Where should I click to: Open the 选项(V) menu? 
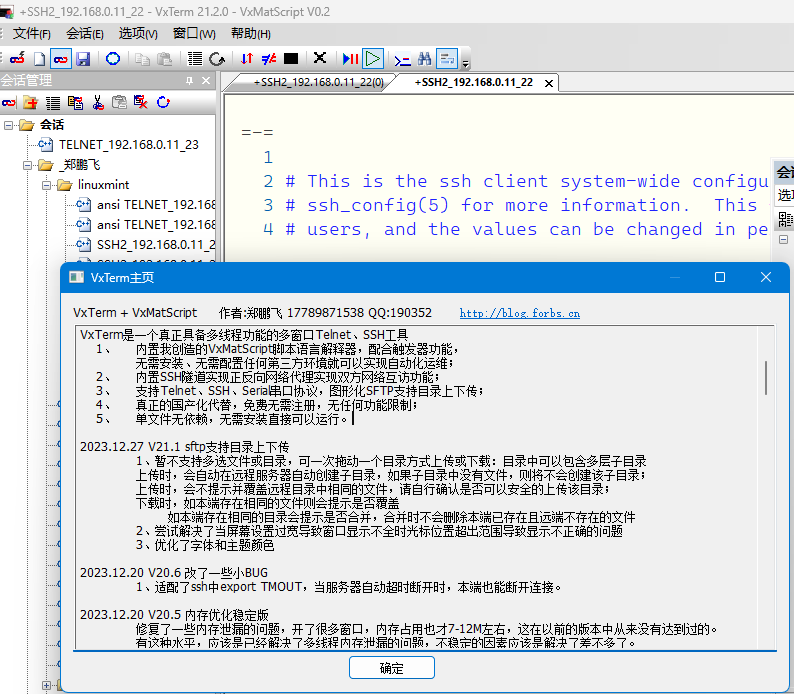(x=138, y=34)
